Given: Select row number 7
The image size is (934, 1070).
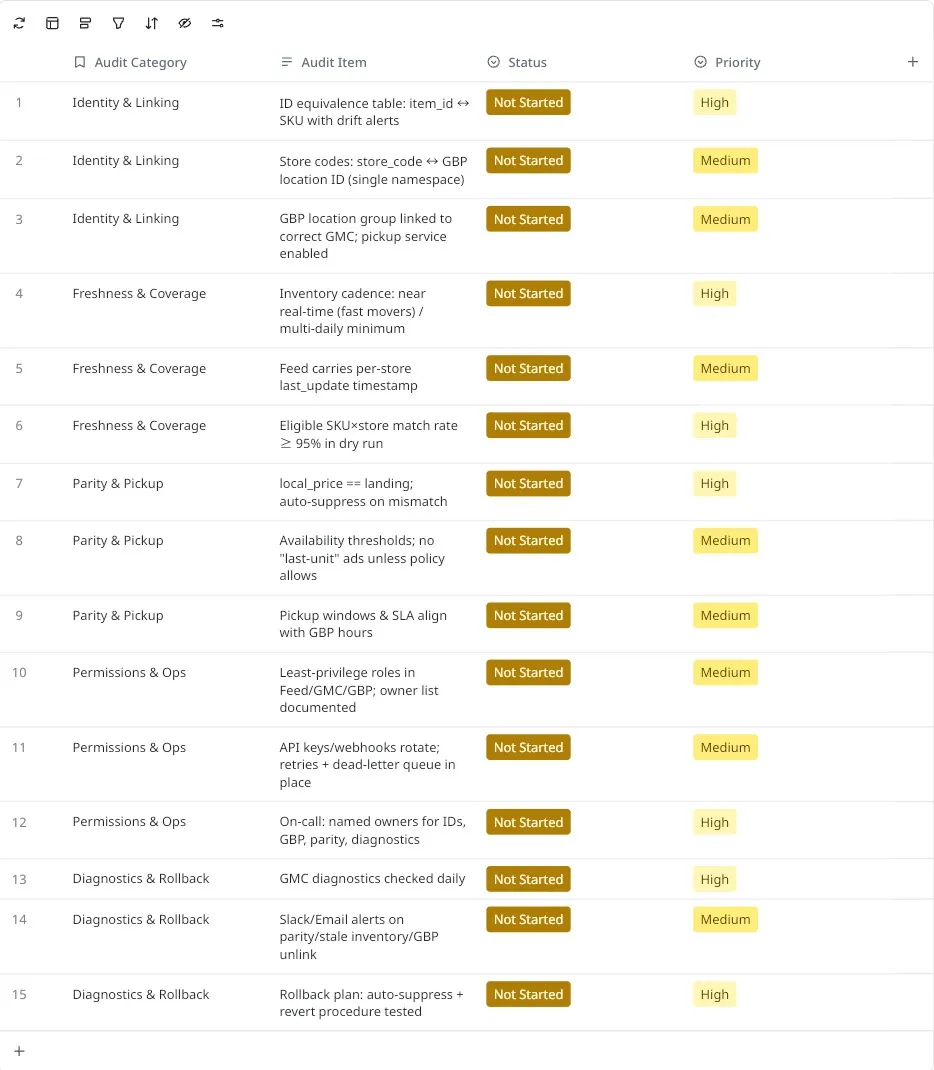Looking at the screenshot, I should pos(19,483).
